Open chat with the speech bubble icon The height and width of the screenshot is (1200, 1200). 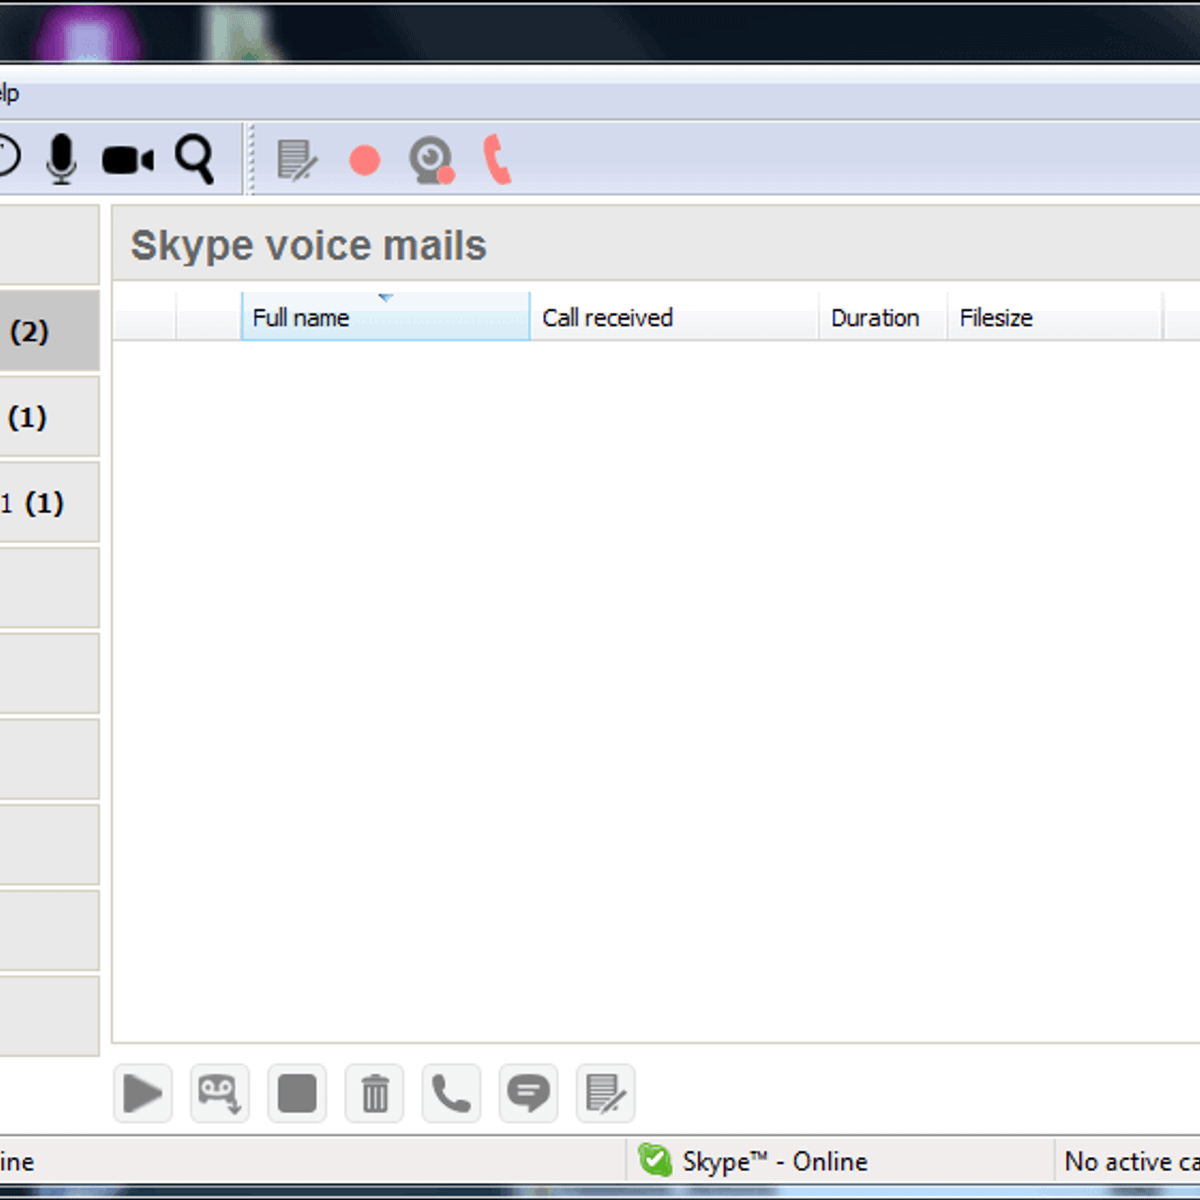pyautogui.click(x=528, y=1093)
